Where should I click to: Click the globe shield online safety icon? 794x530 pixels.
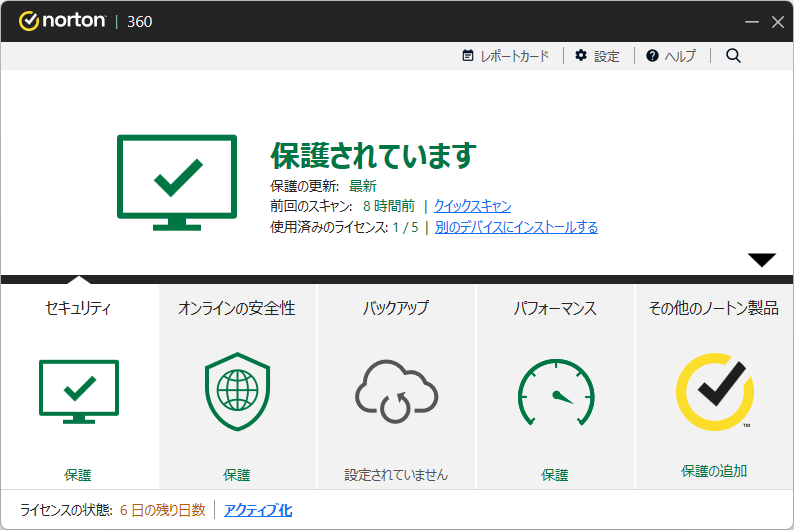(237, 391)
